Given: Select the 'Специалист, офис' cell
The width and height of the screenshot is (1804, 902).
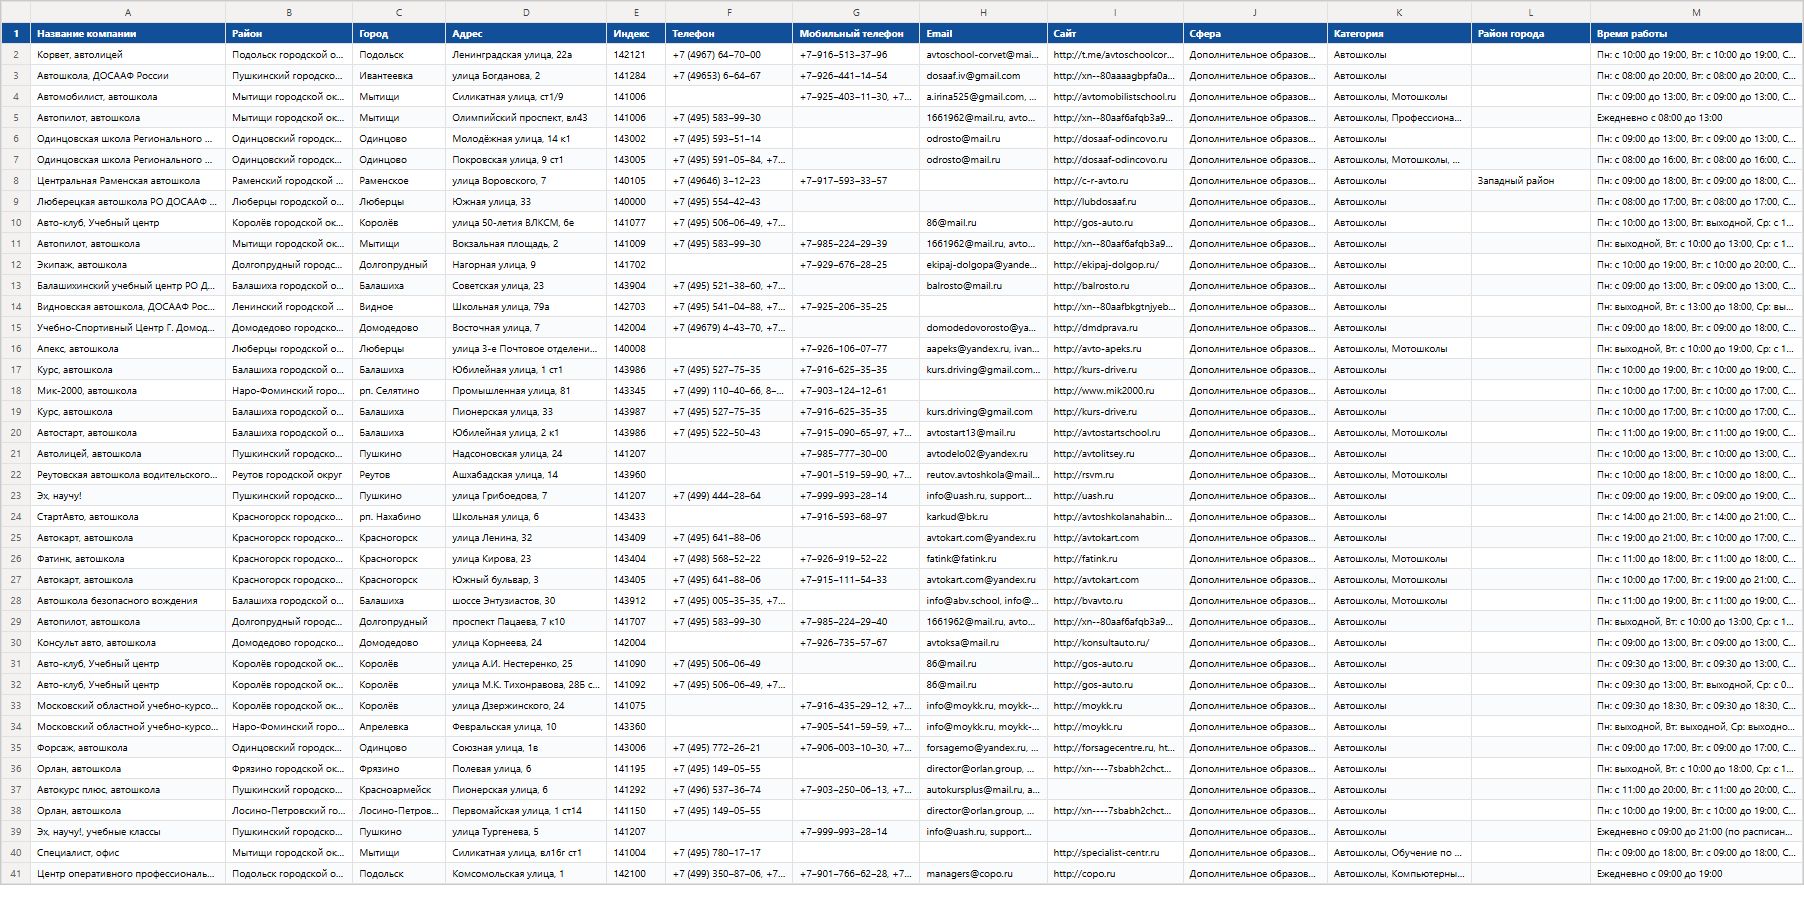Looking at the screenshot, I should click(128, 852).
